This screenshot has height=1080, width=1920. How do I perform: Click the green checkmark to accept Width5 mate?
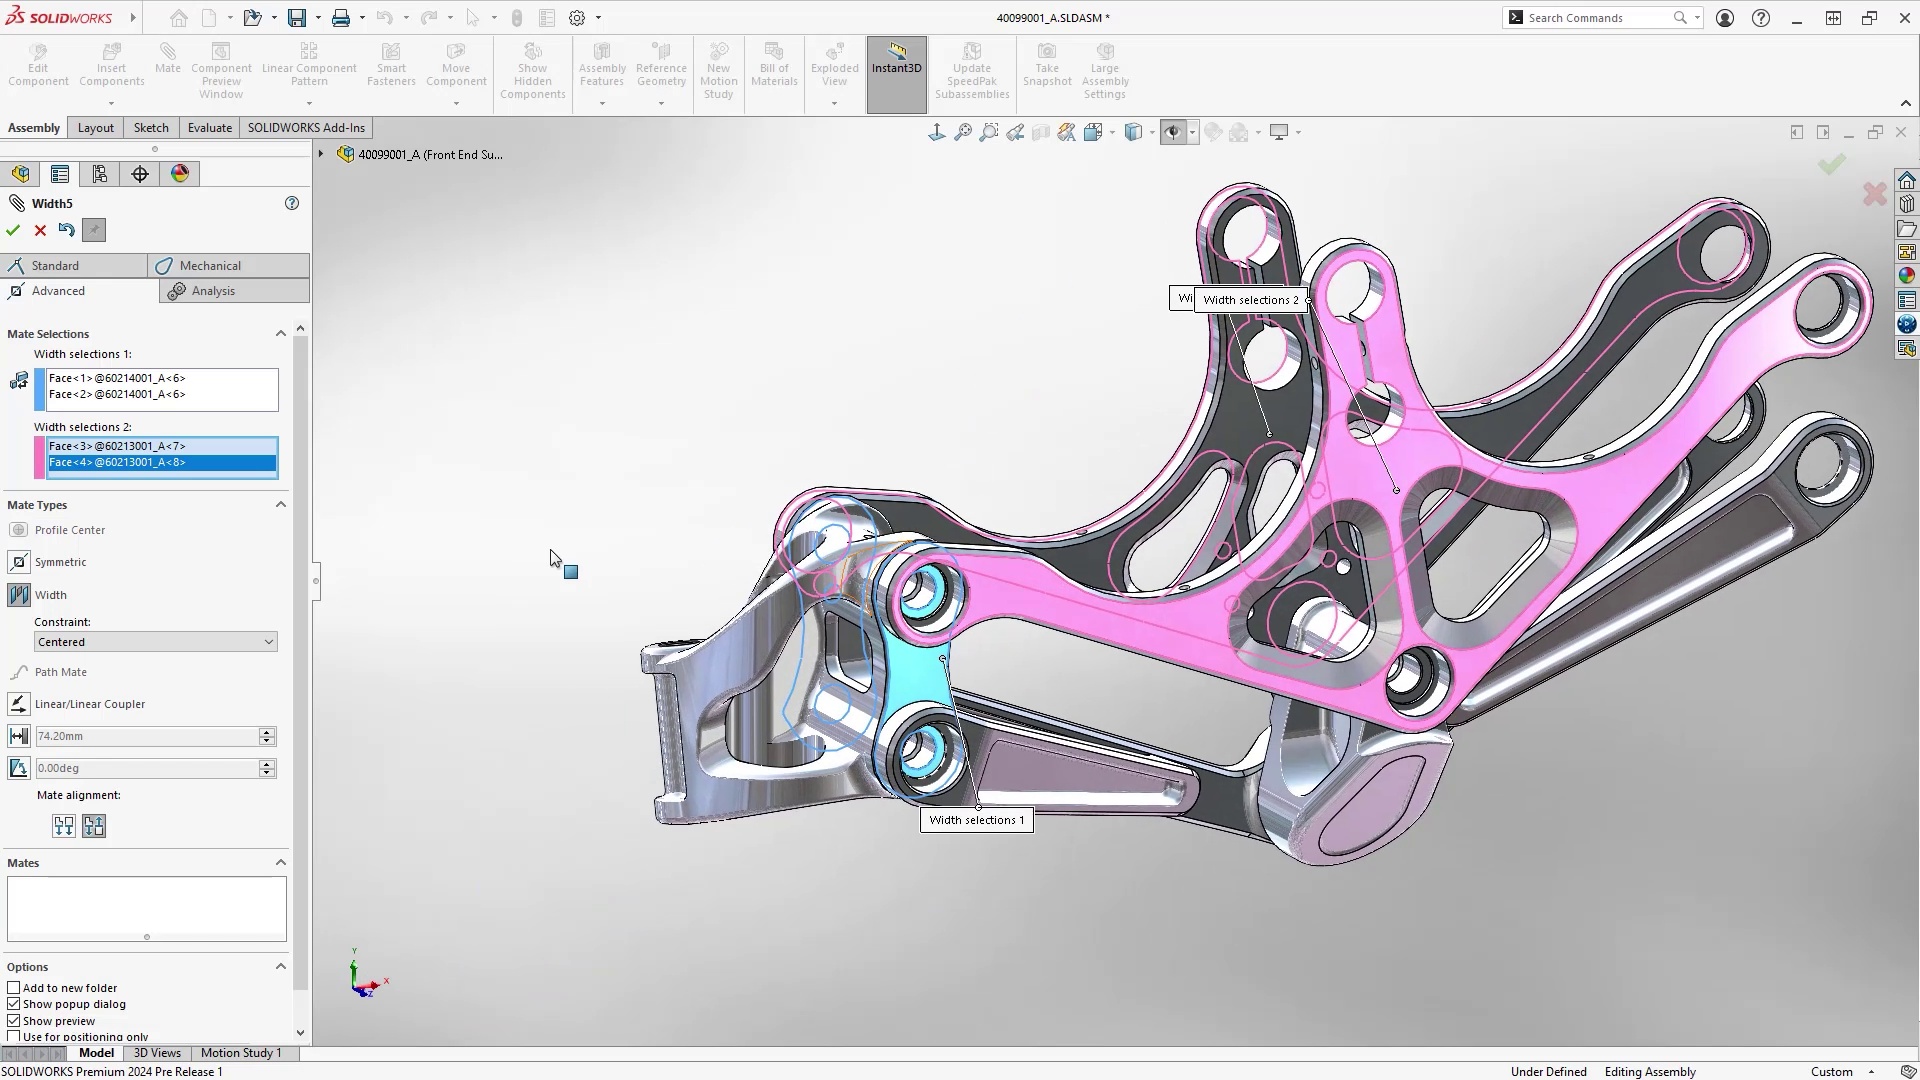coord(13,229)
